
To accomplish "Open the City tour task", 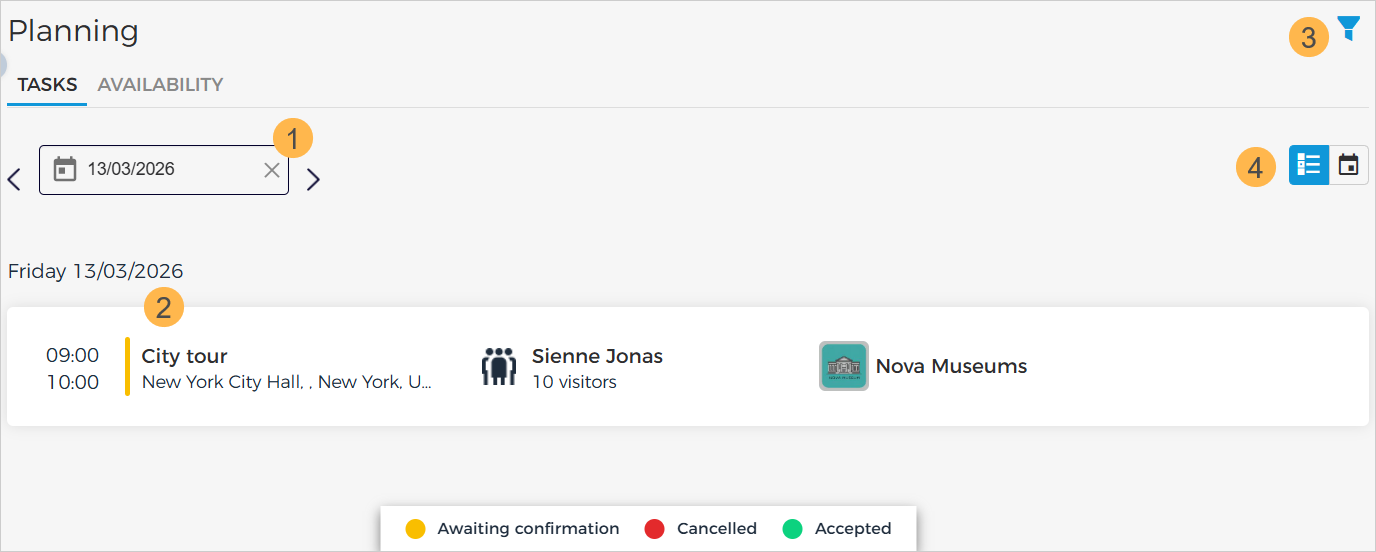I will tap(185, 356).
